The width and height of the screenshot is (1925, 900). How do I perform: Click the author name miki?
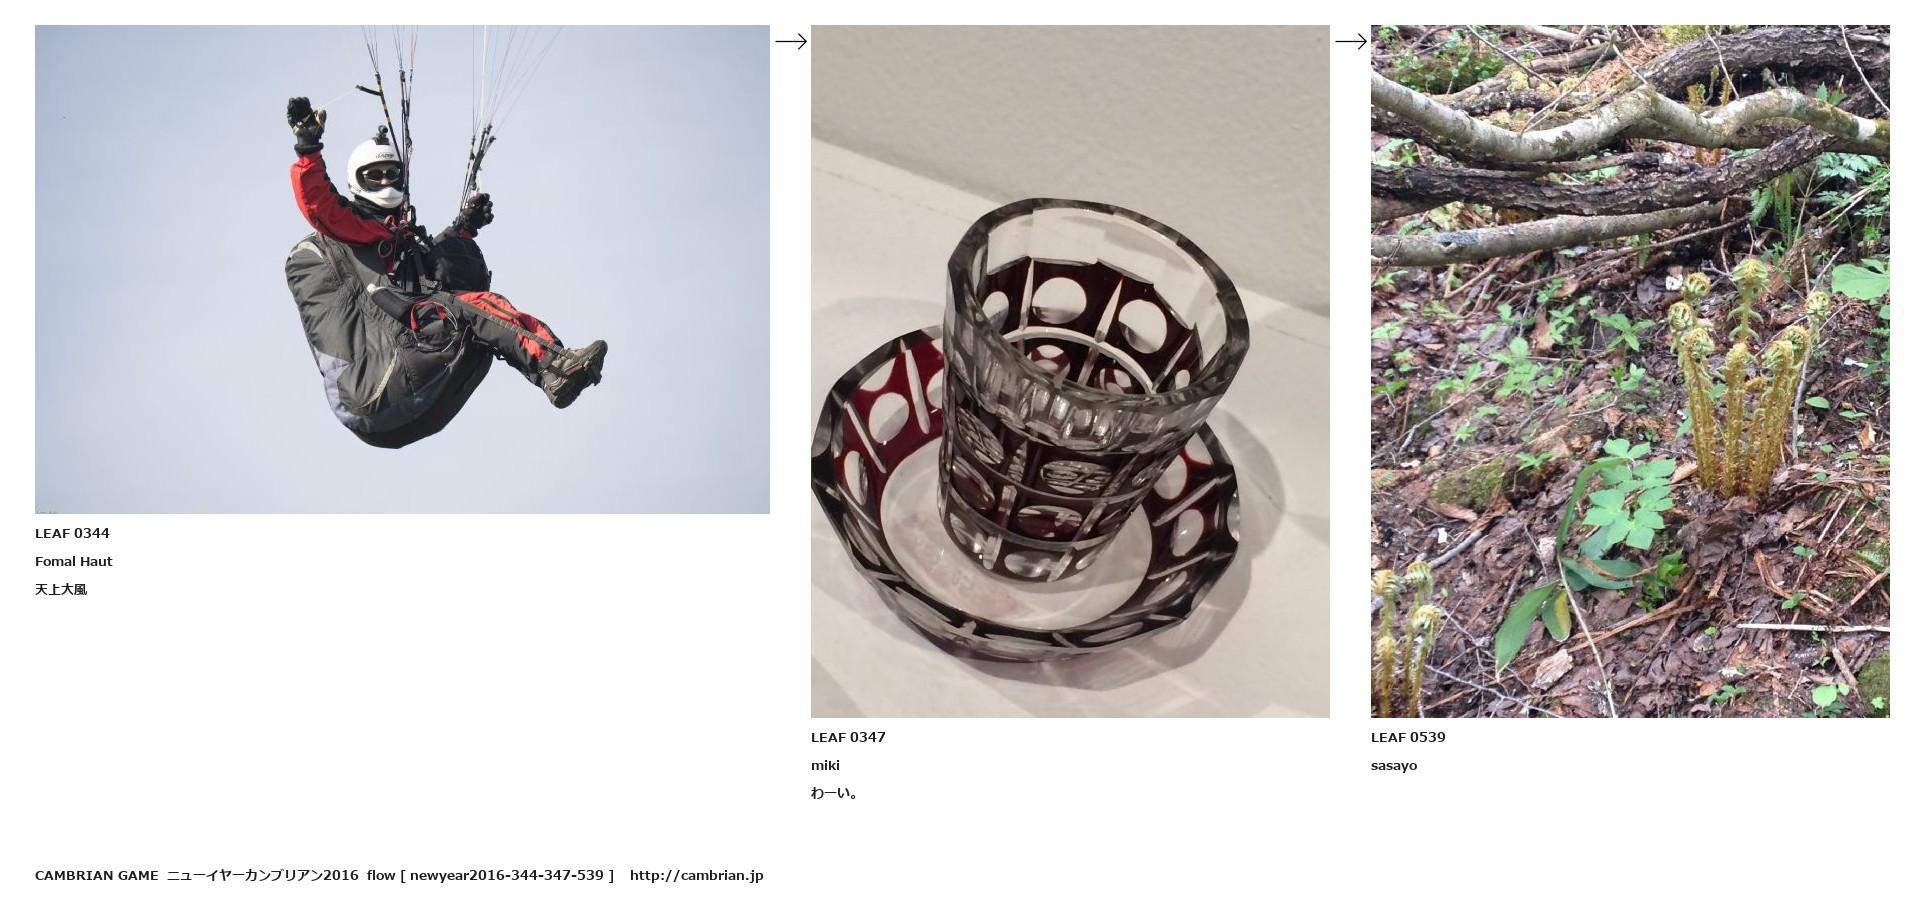[x=825, y=766]
